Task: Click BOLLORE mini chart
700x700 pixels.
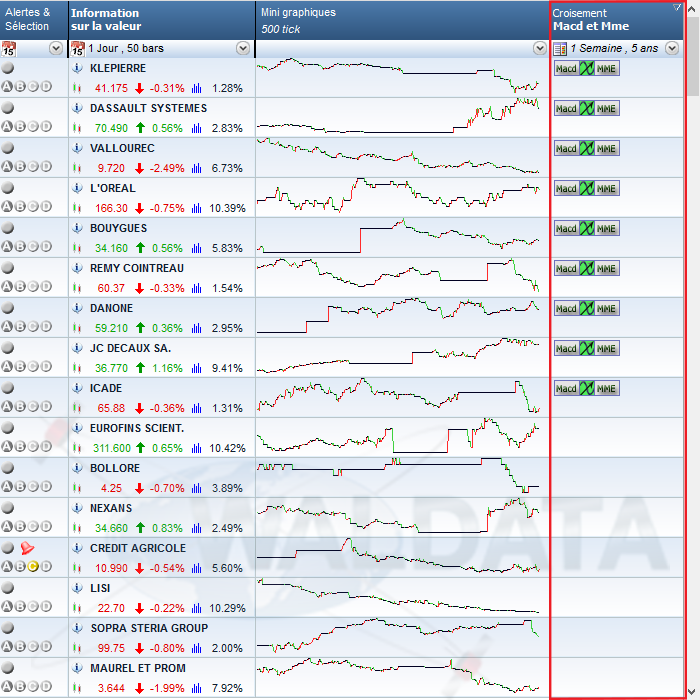Action: (398, 475)
